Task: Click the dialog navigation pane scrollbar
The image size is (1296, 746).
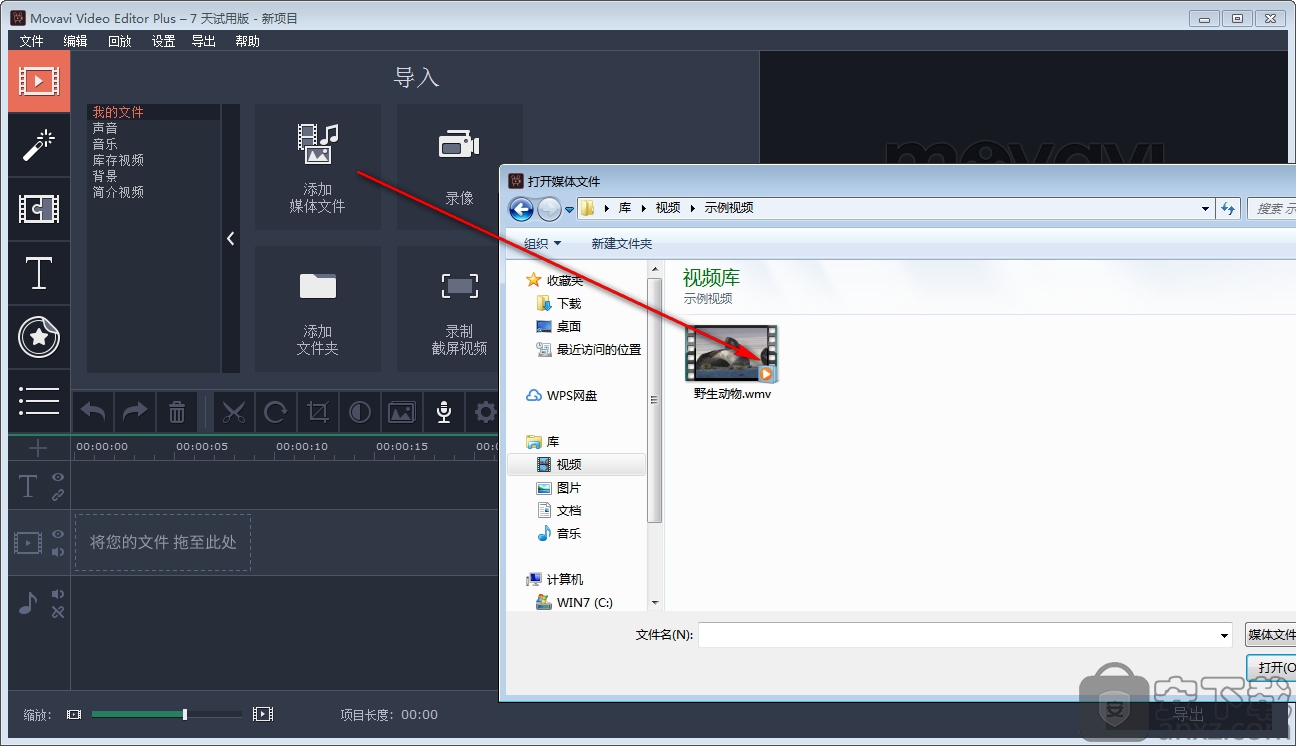Action: 655,400
